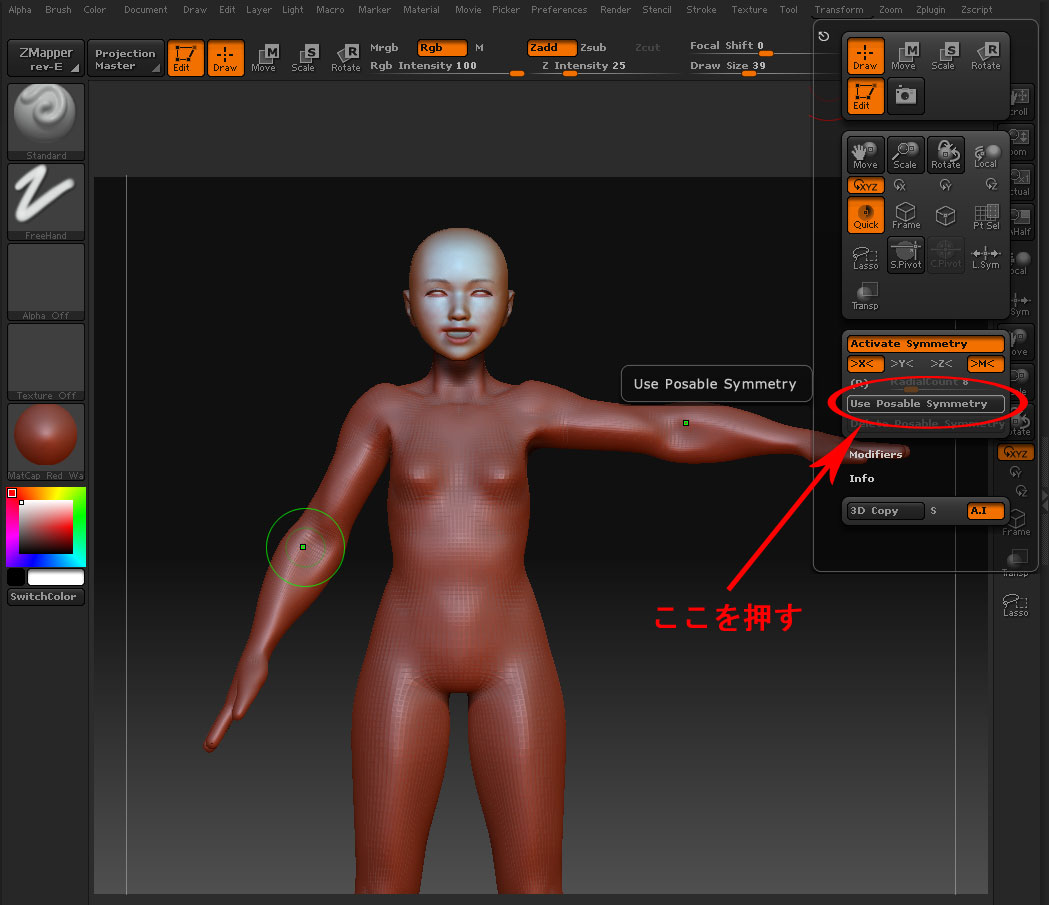Screen dimensions: 1049x905
Task: Toggle Edit mode in the Transform panel
Action: click(x=865, y=96)
